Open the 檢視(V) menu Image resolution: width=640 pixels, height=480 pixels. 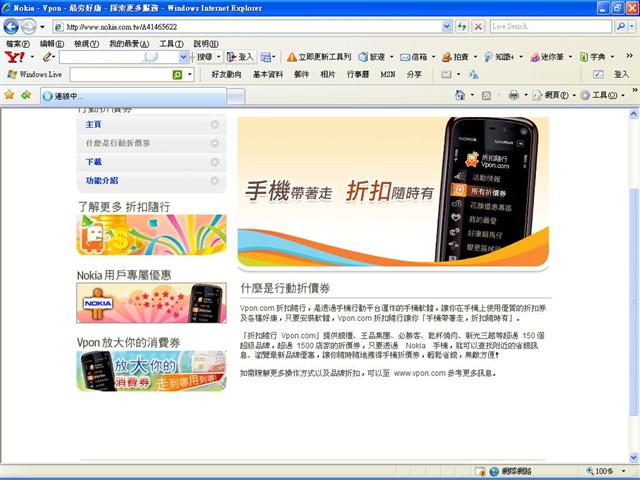point(87,44)
